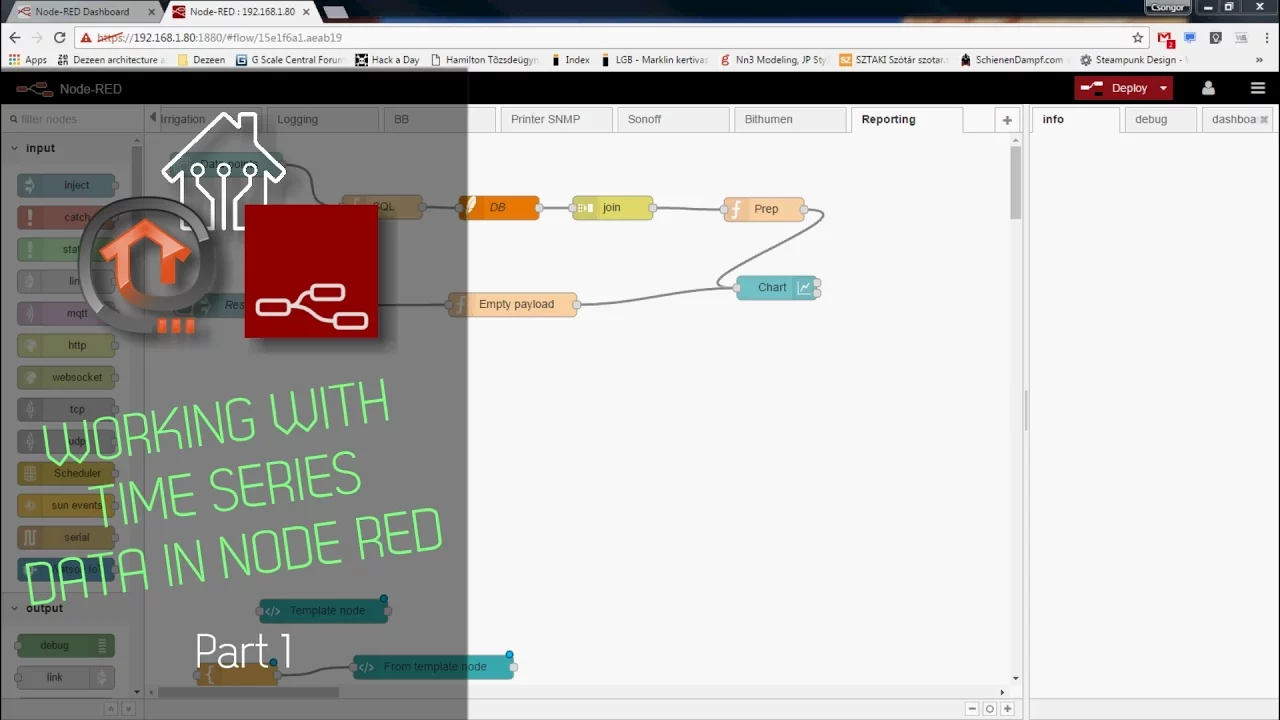Select the Template node on canvas
The height and width of the screenshot is (720, 1280).
click(323, 611)
